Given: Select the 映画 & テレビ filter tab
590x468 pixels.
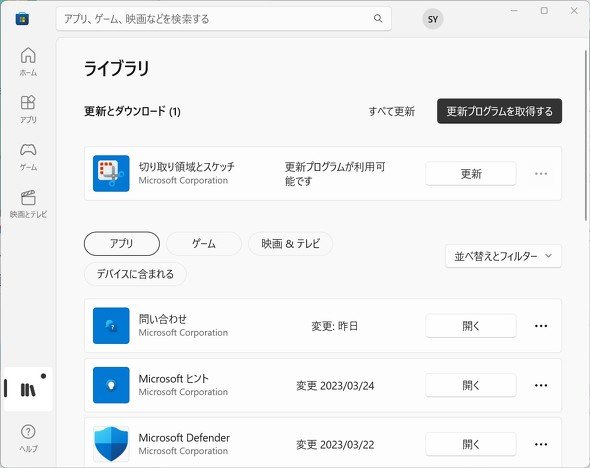Looking at the screenshot, I should (290, 243).
